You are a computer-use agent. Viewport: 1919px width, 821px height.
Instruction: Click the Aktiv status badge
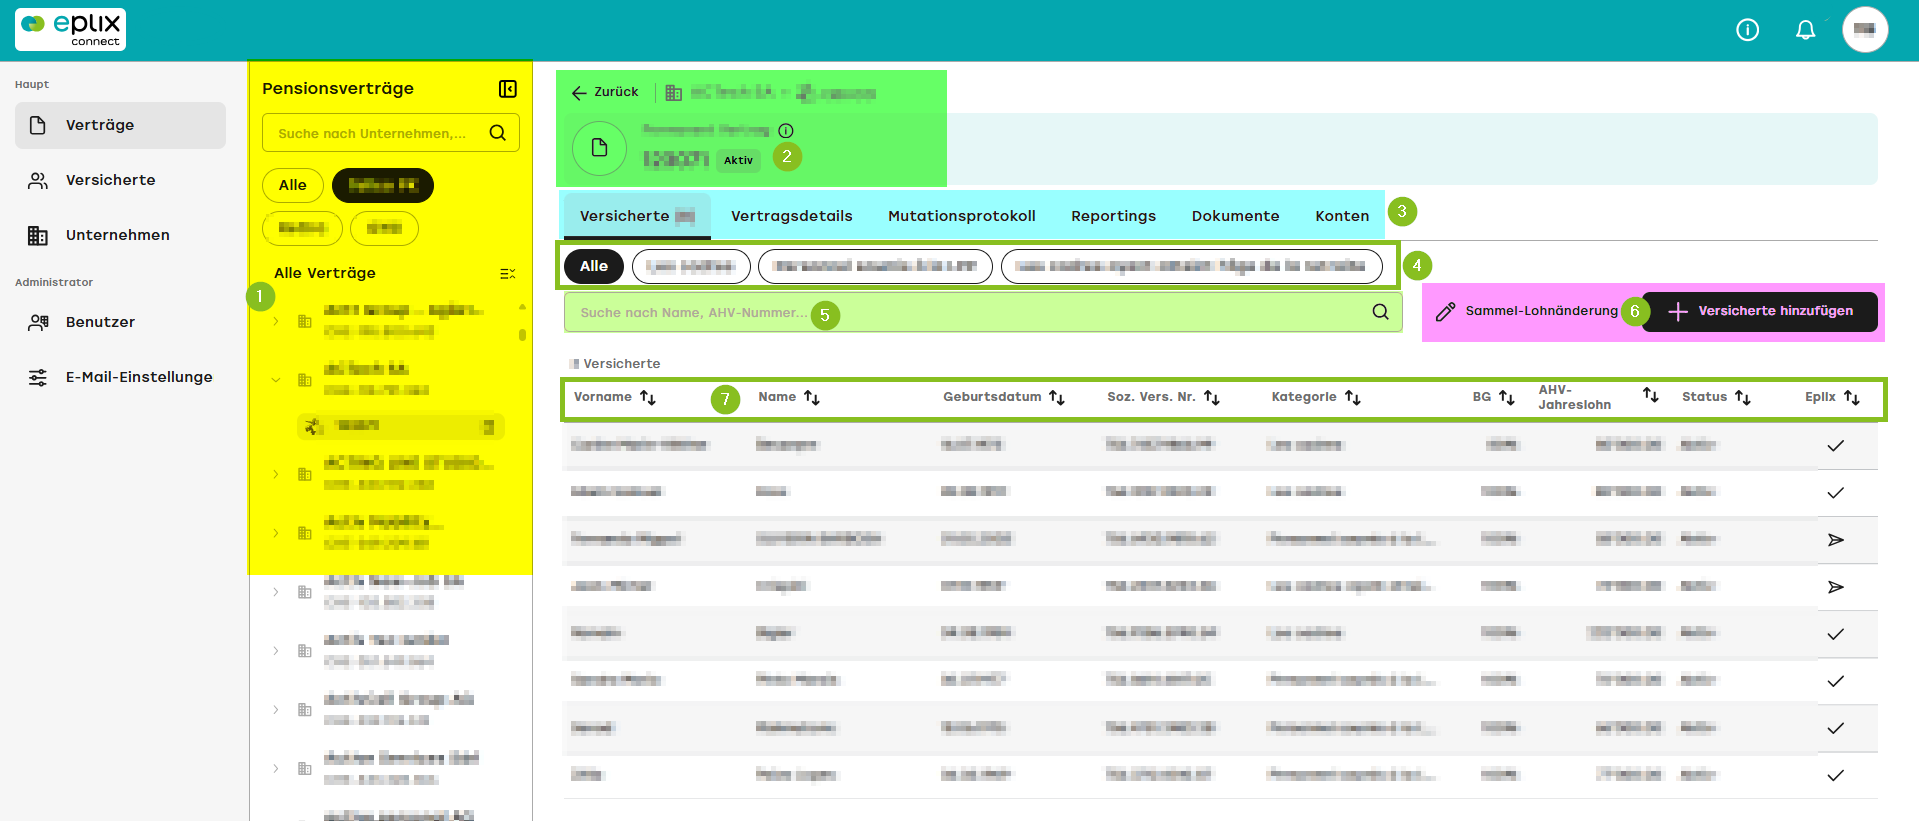(738, 160)
